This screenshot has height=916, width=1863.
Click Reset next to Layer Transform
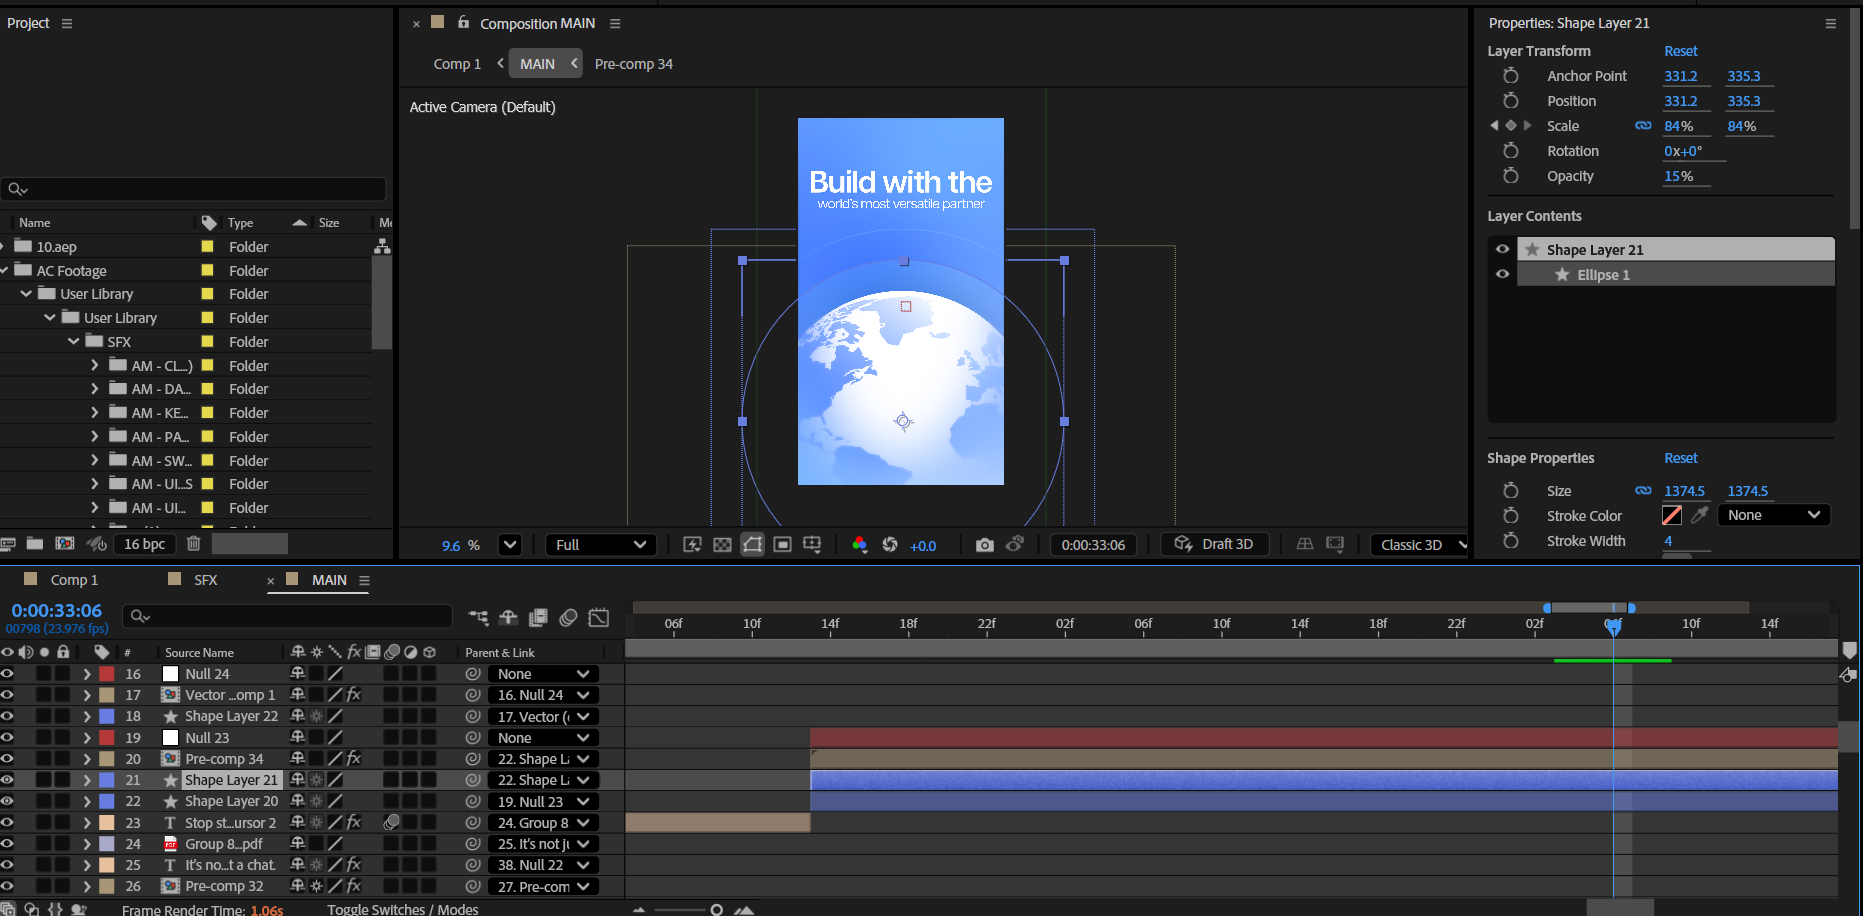[1680, 51]
